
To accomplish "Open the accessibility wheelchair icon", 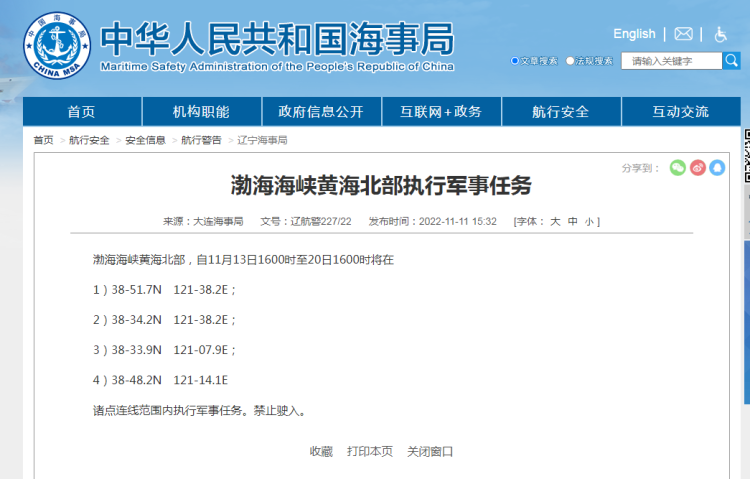I will click(x=721, y=34).
